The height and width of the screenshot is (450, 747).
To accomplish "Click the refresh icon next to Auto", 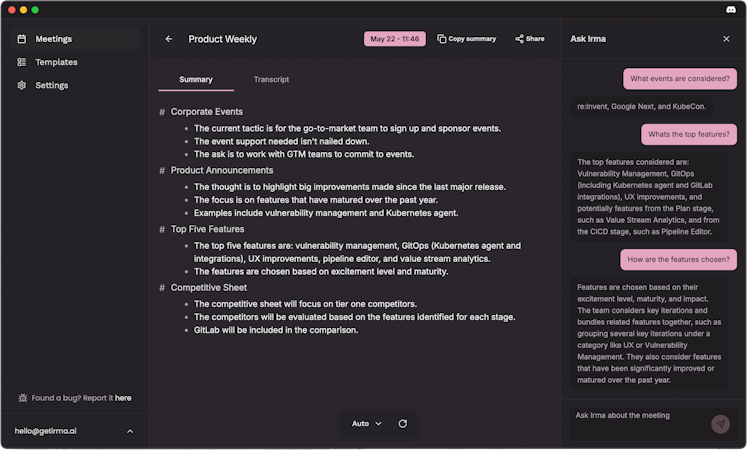I will point(403,424).
